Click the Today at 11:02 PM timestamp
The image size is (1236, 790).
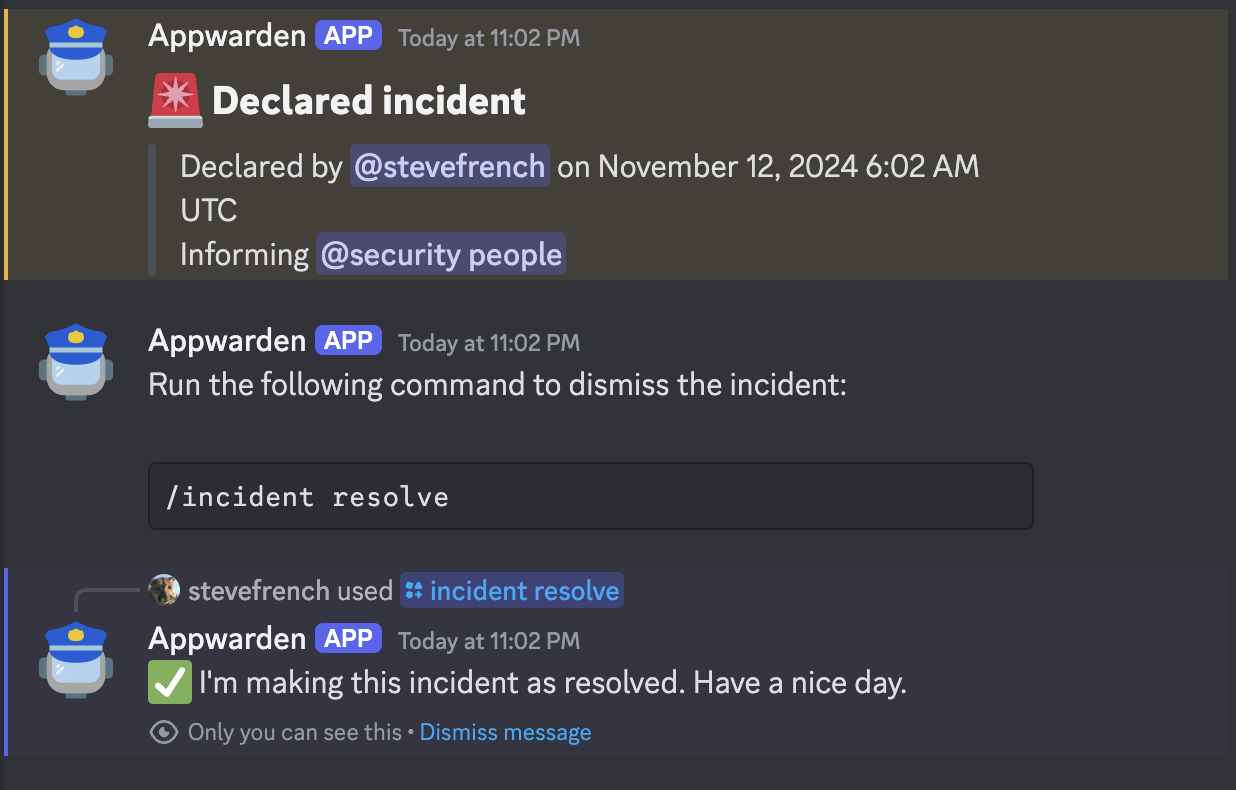click(x=488, y=37)
